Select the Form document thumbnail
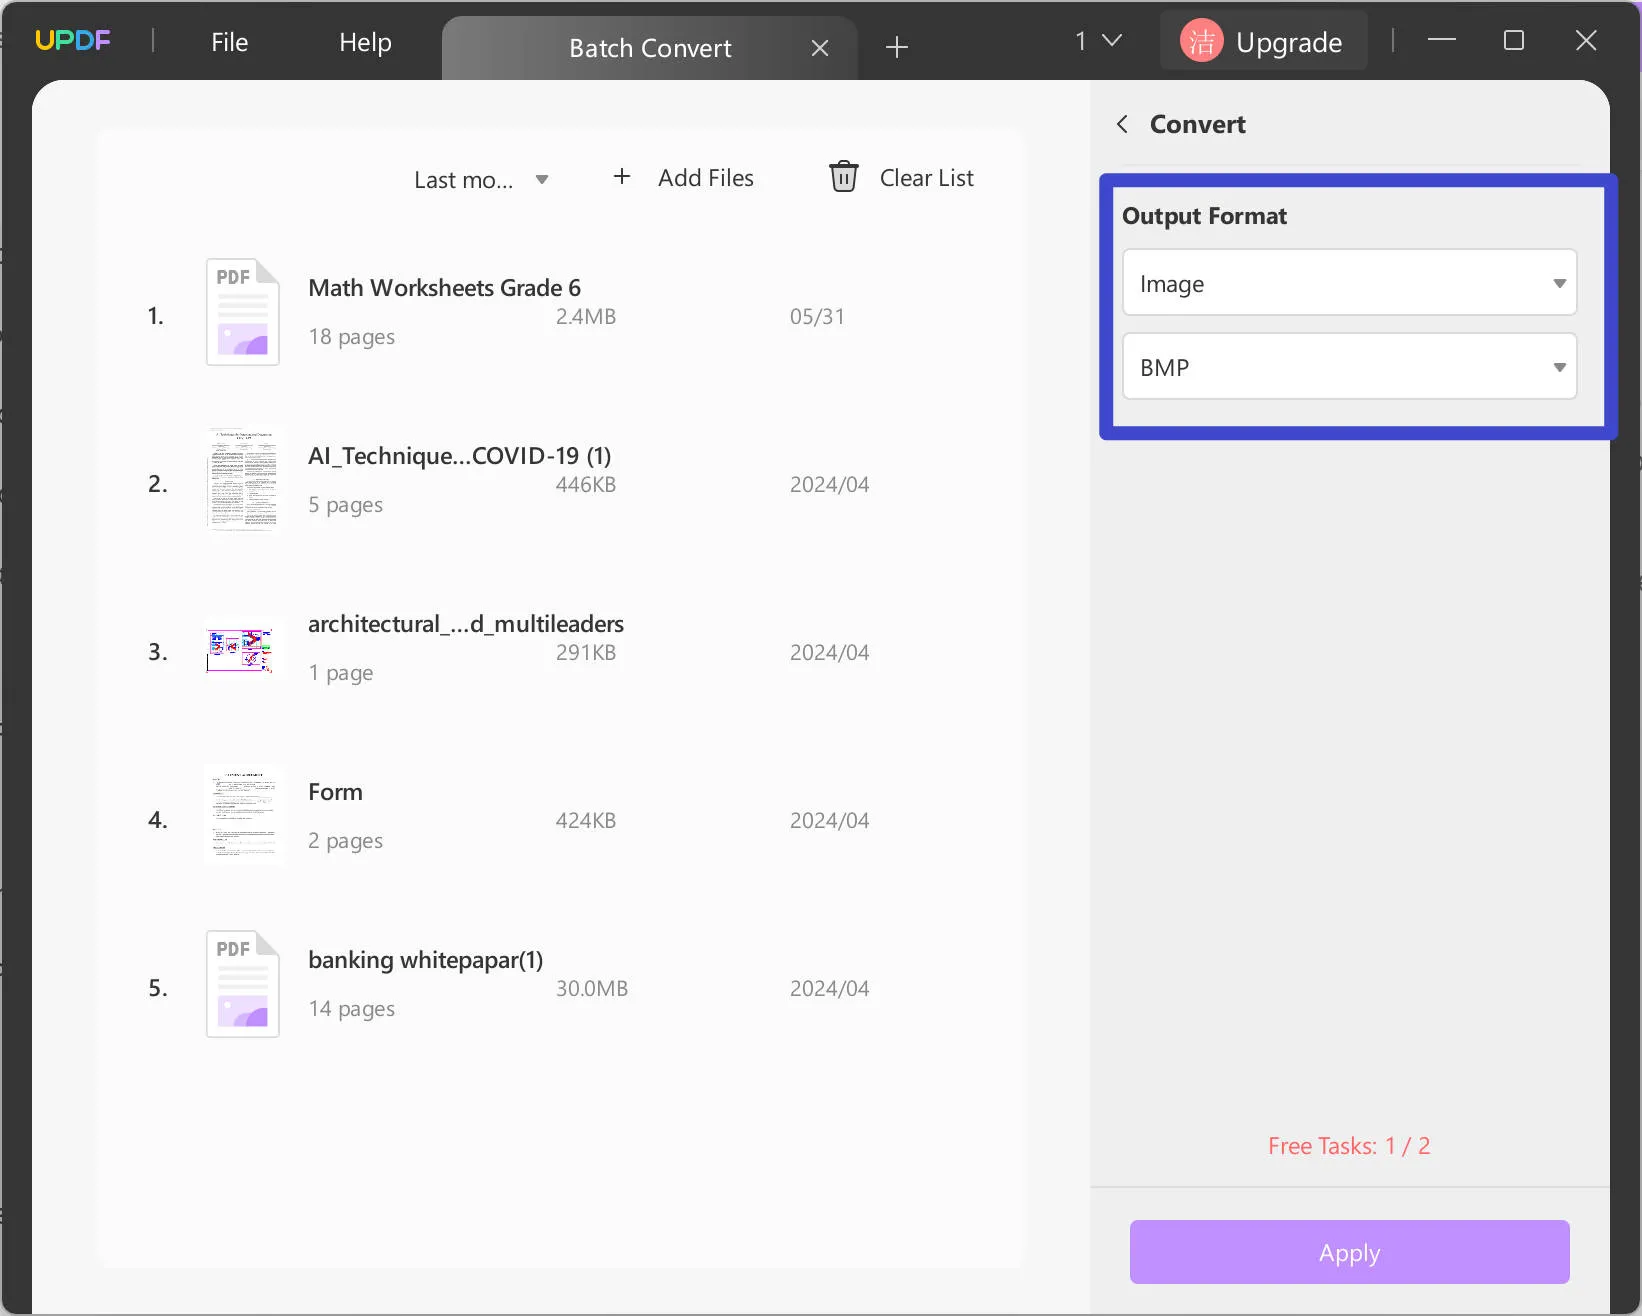Image resolution: width=1642 pixels, height=1316 pixels. [243, 815]
